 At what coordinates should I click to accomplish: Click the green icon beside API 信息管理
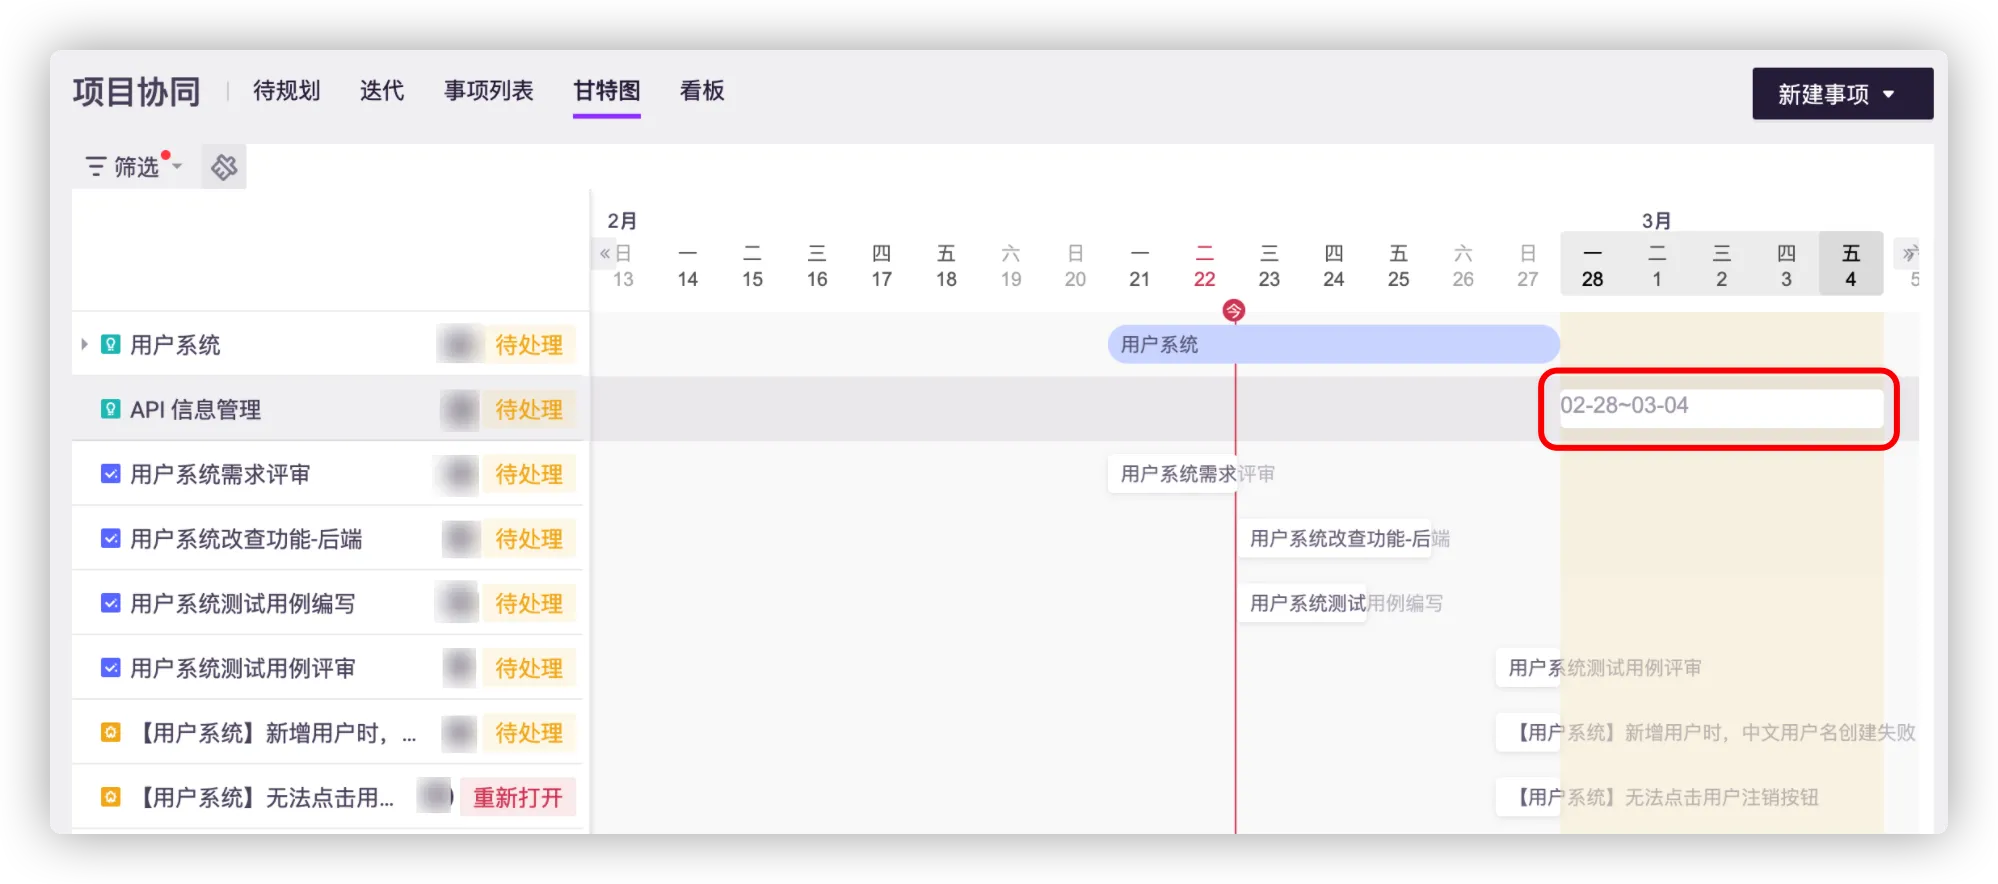tap(111, 409)
